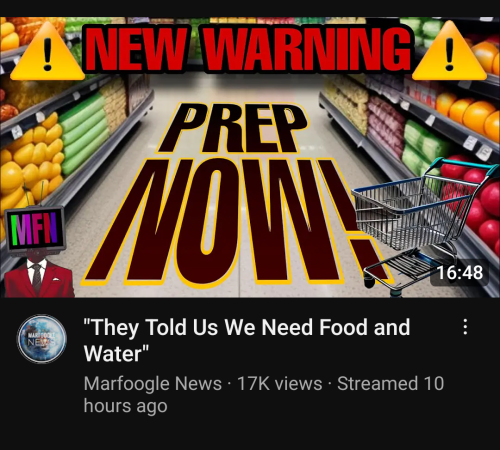Click the MFN television logo
This screenshot has height=450, width=500.
(35, 229)
